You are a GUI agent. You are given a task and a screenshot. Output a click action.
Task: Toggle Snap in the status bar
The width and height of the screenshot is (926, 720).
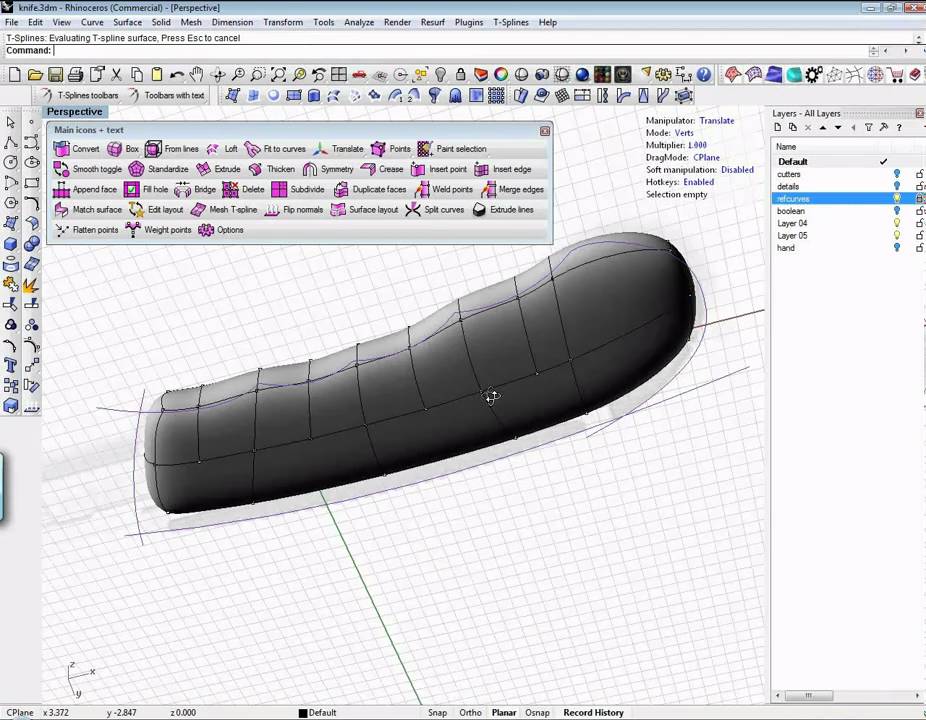click(437, 713)
